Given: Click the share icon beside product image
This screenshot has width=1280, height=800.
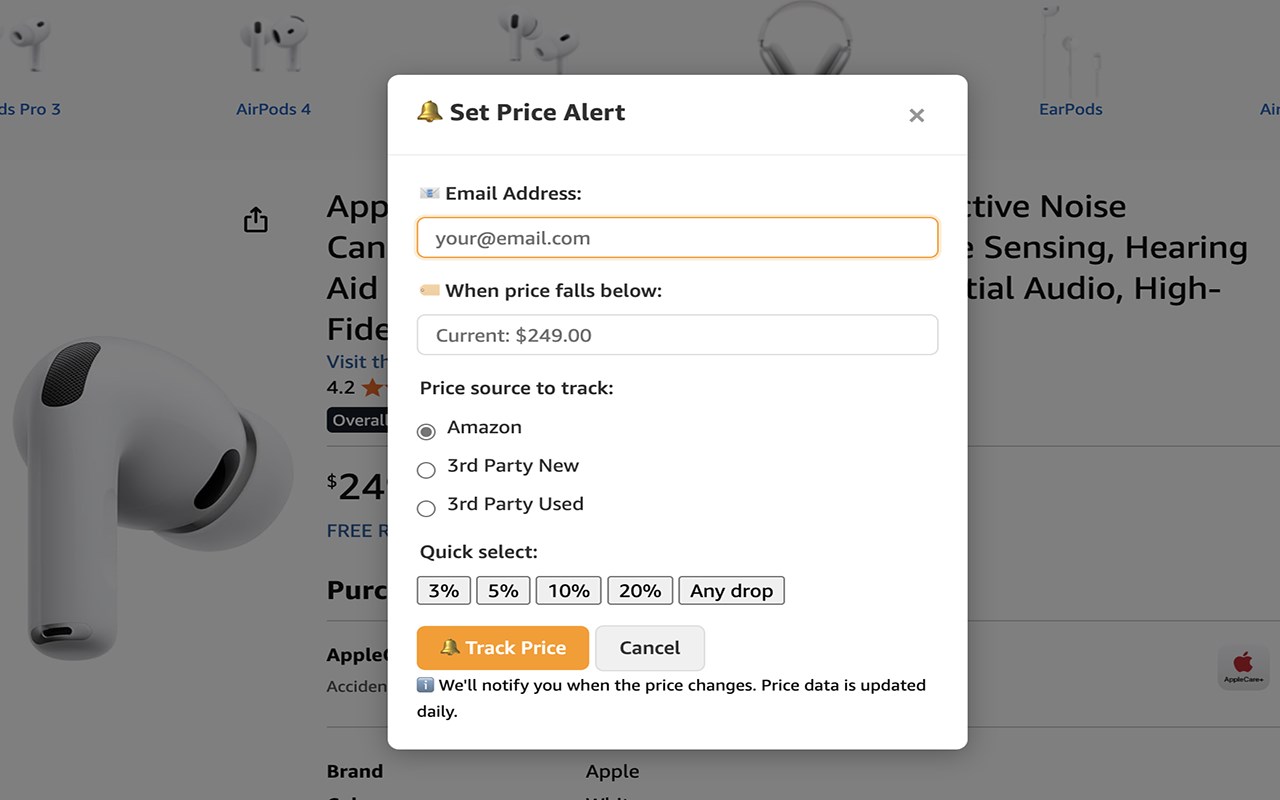Looking at the screenshot, I should coord(256,220).
